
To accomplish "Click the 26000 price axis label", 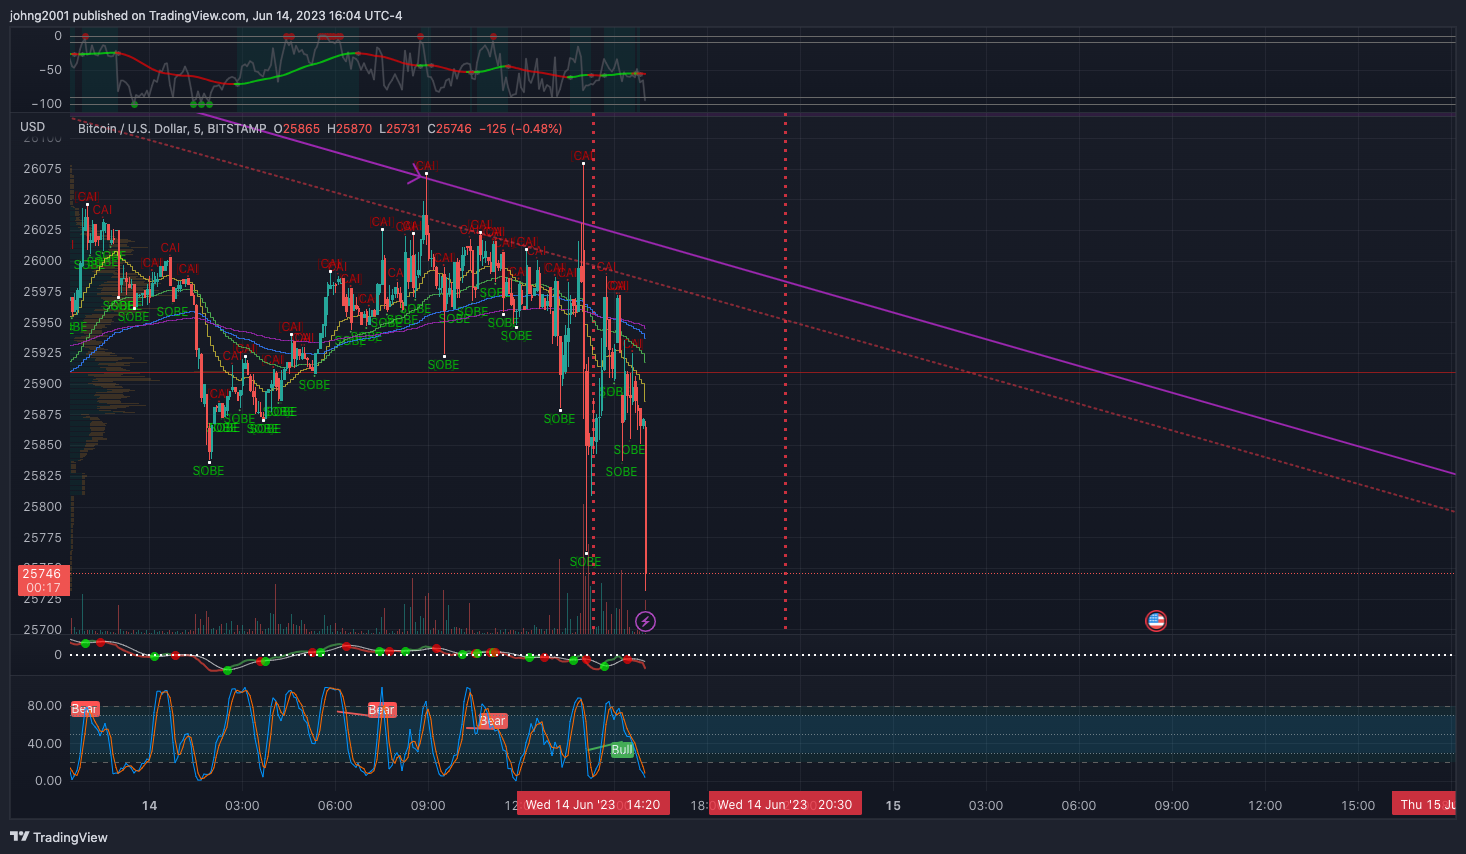I will (x=43, y=261).
